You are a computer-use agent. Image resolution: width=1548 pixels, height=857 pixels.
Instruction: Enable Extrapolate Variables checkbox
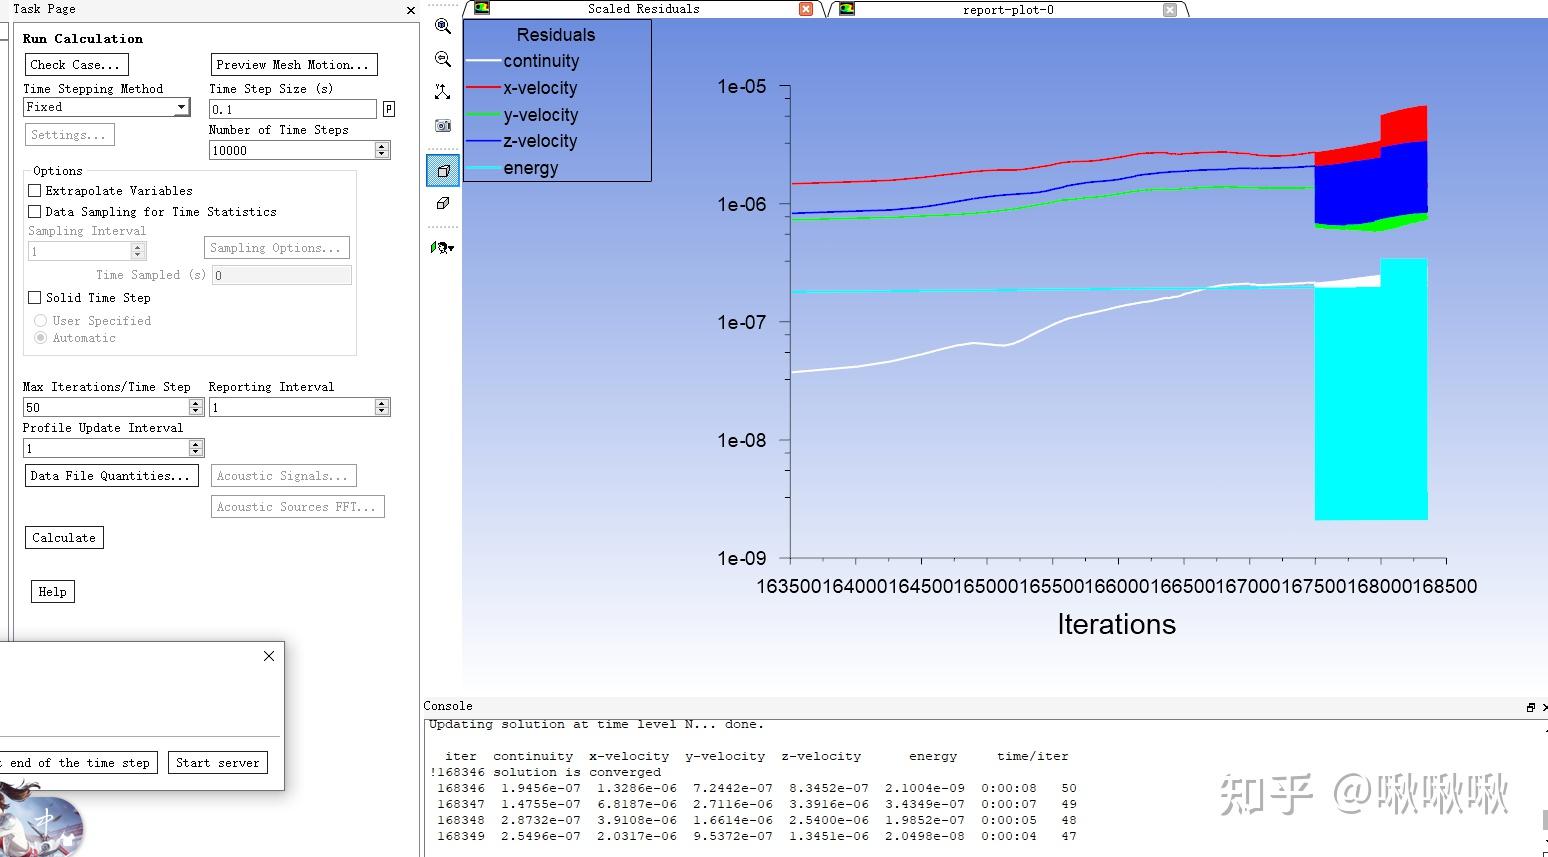point(35,191)
